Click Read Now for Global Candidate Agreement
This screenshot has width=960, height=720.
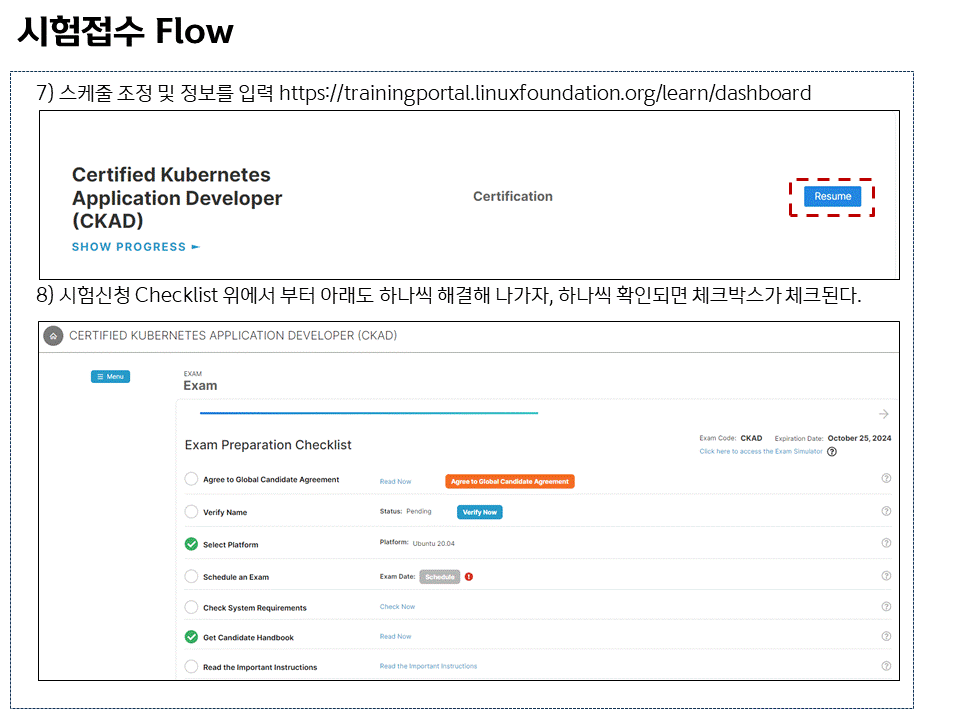(396, 482)
